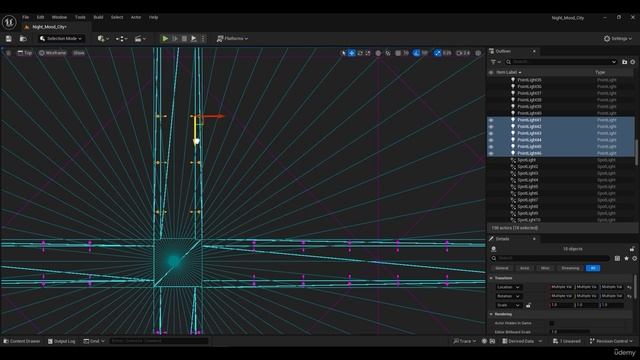Select the General details filter

(x=502, y=268)
